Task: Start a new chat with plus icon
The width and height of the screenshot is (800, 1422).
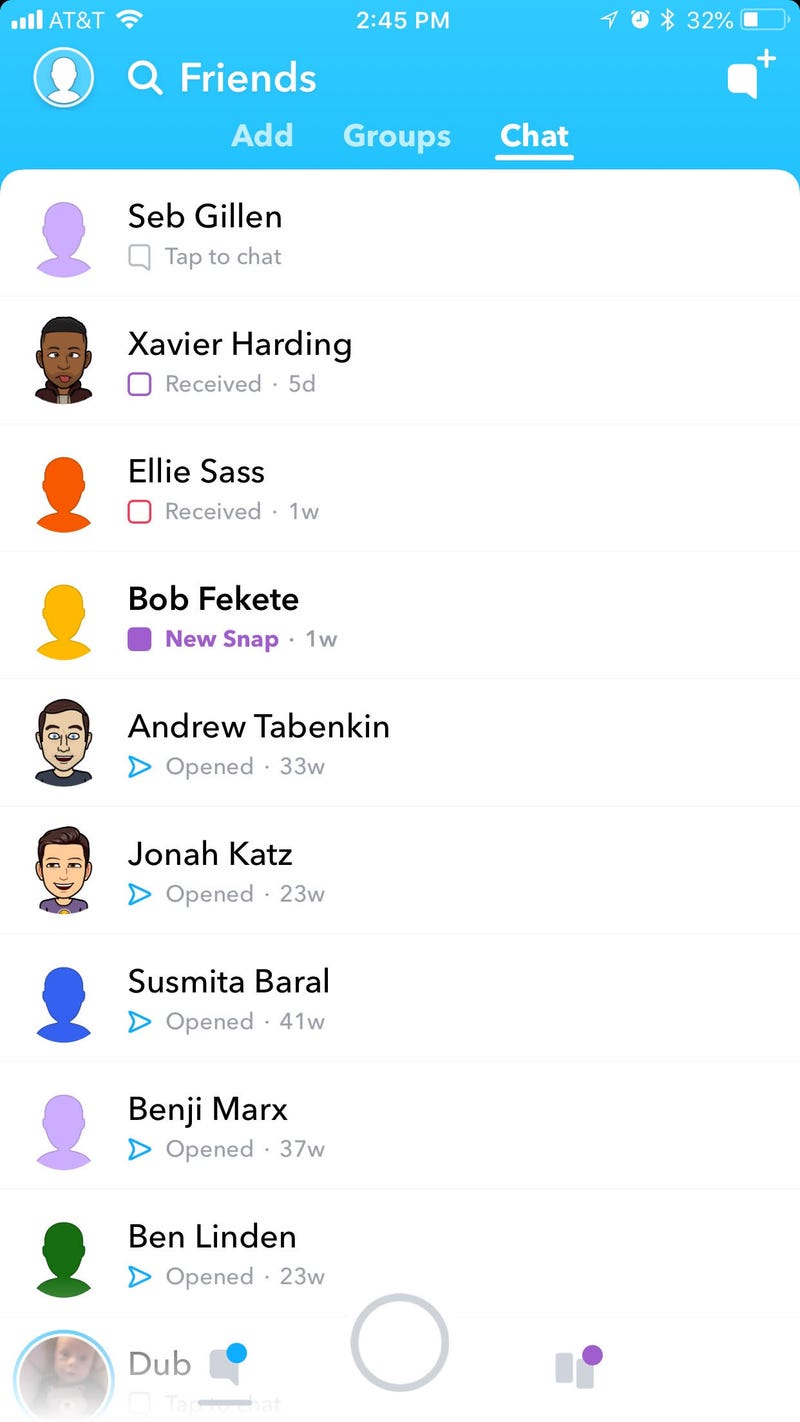Action: click(x=750, y=75)
